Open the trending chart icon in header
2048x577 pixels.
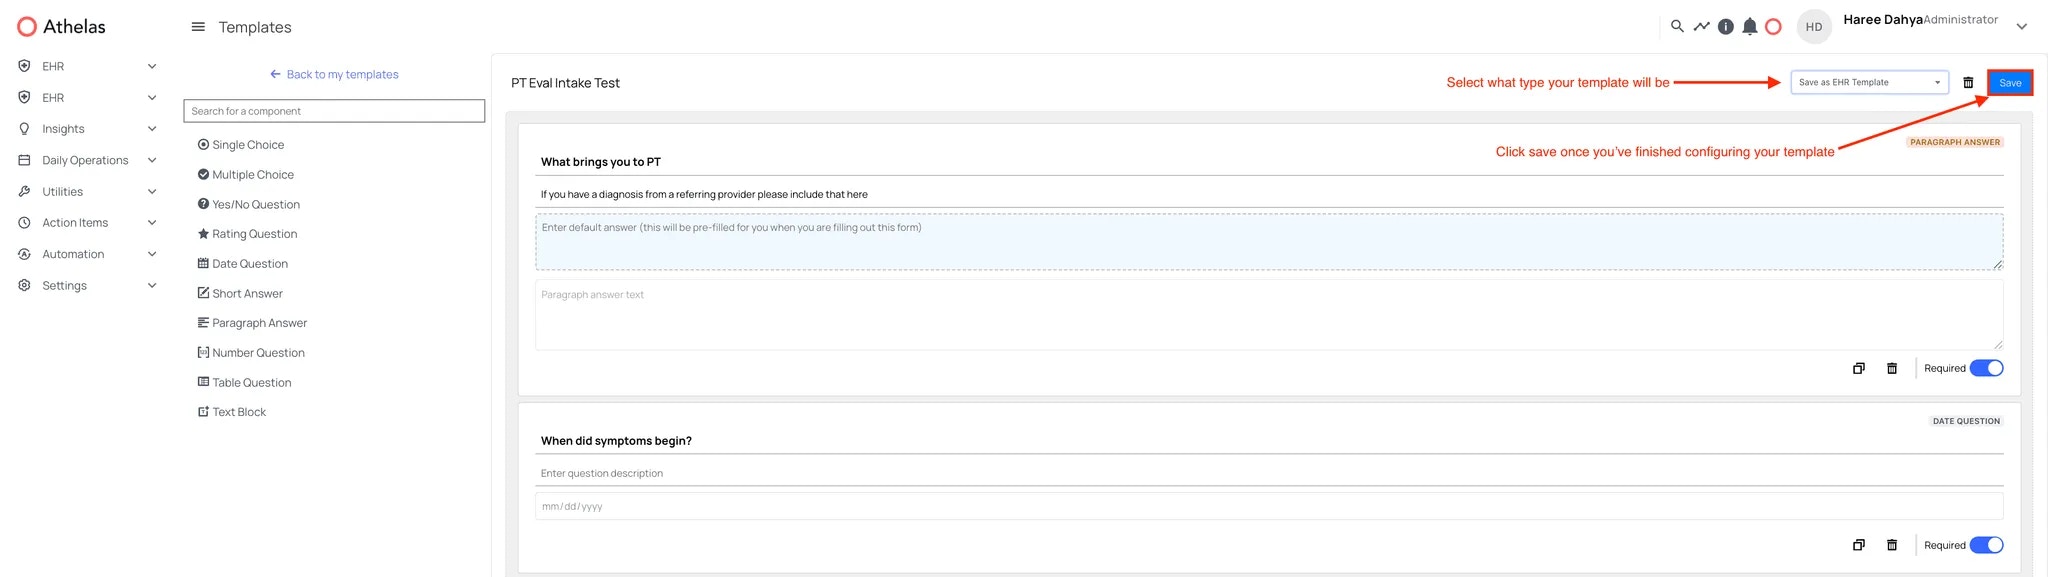pos(1701,26)
